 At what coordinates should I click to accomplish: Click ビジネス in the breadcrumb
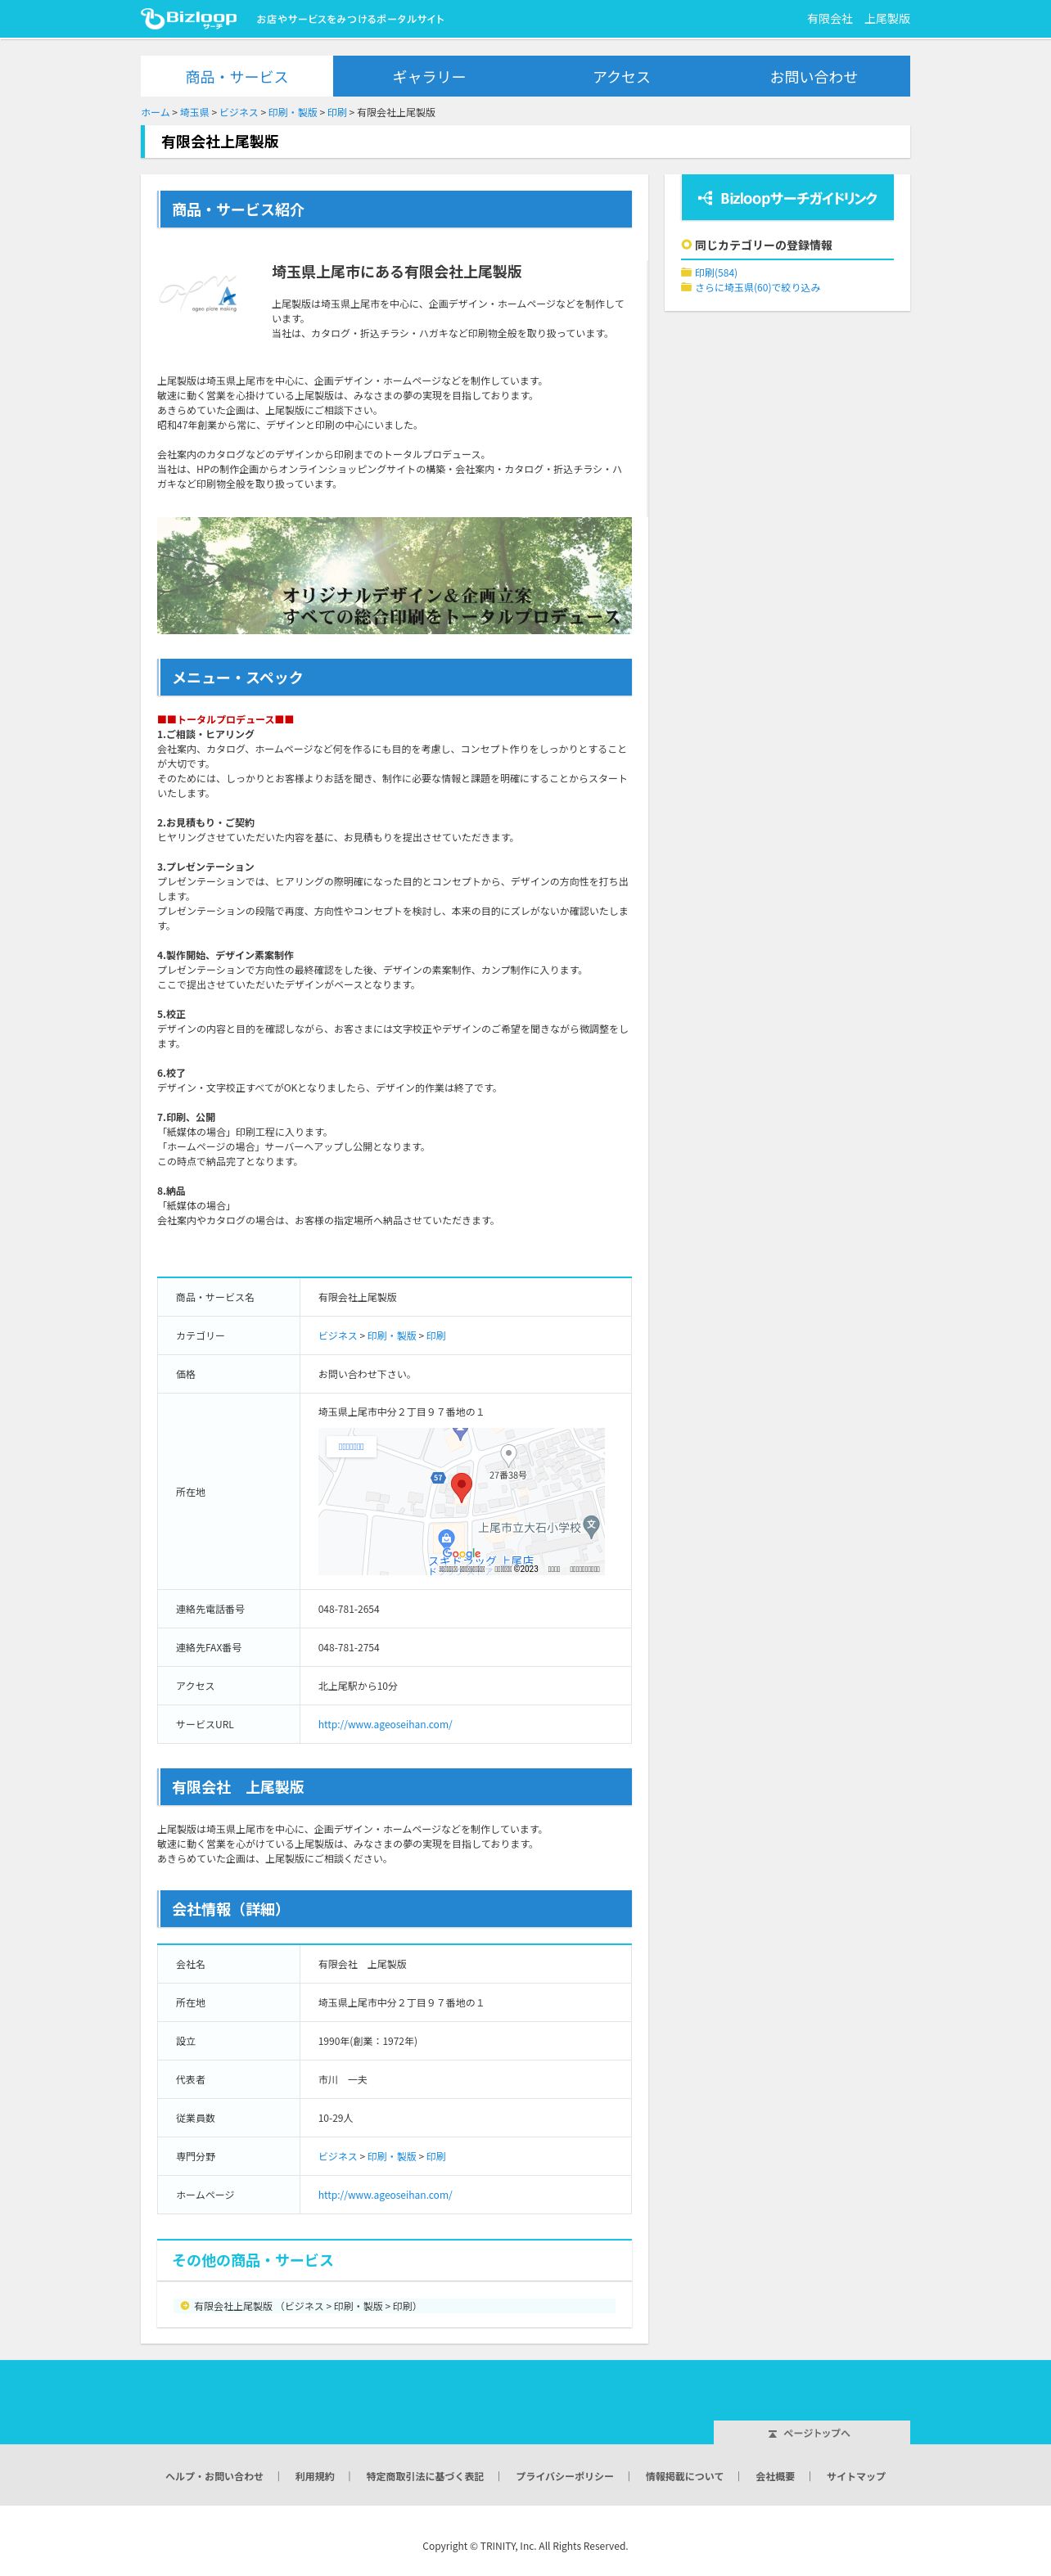[238, 113]
